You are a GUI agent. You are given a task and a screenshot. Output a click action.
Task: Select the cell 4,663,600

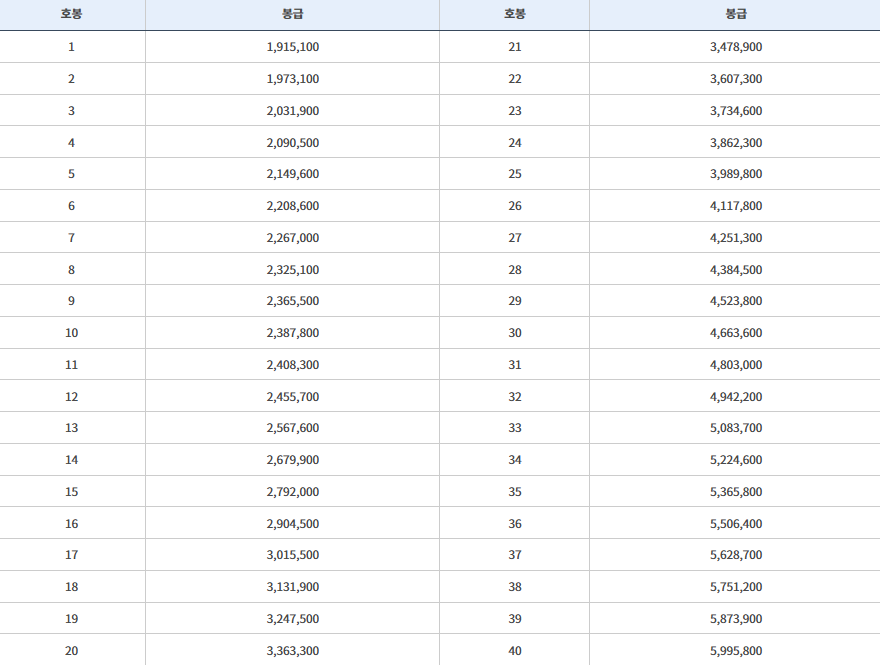(x=736, y=333)
